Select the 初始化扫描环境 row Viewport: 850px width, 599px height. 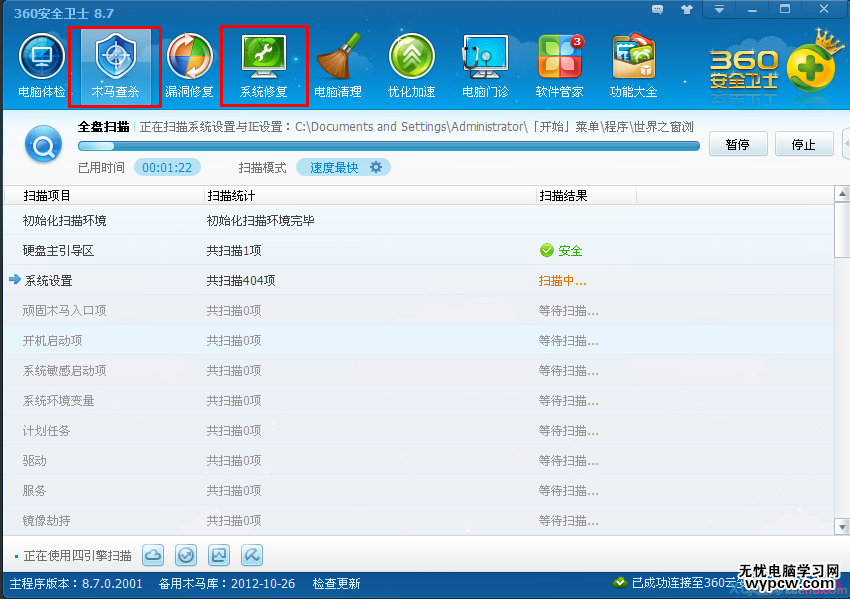click(x=418, y=221)
